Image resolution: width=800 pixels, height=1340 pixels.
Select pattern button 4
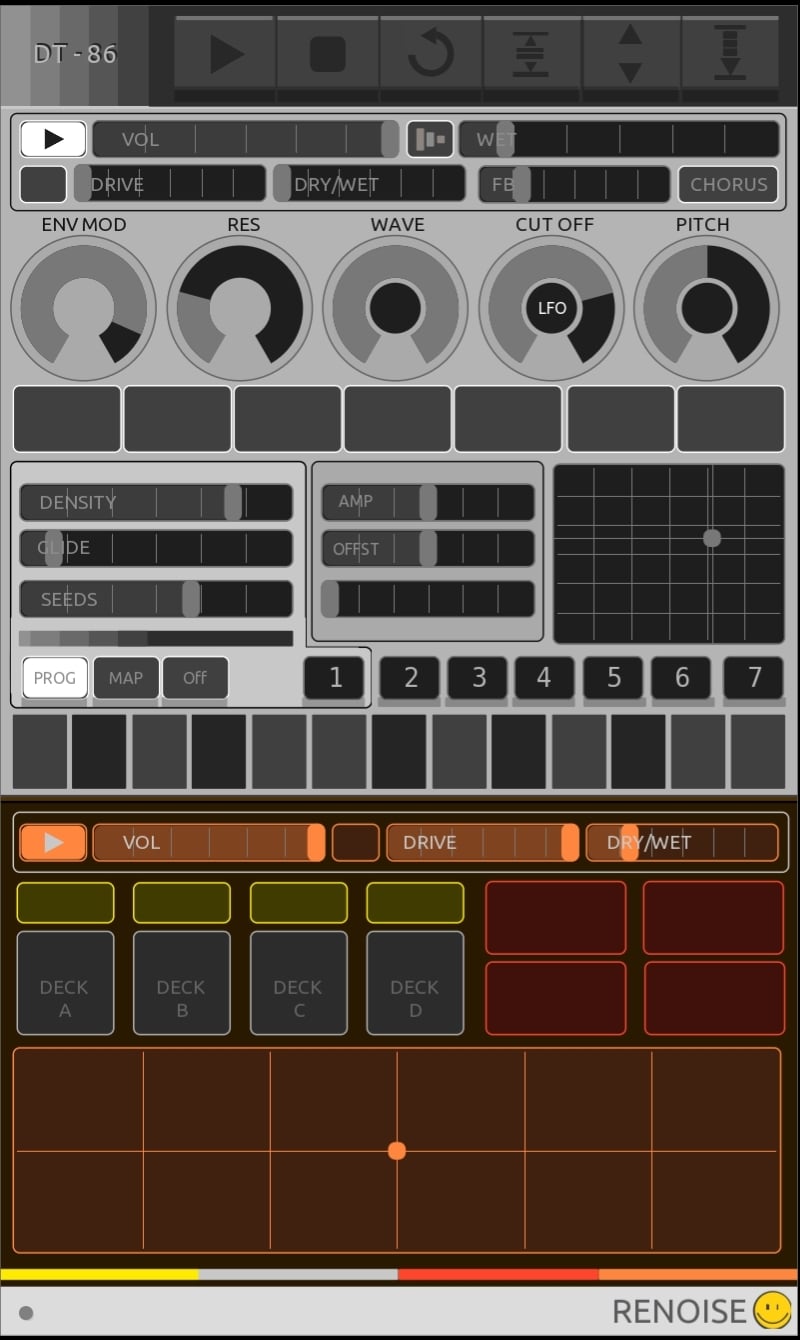pyautogui.click(x=544, y=677)
